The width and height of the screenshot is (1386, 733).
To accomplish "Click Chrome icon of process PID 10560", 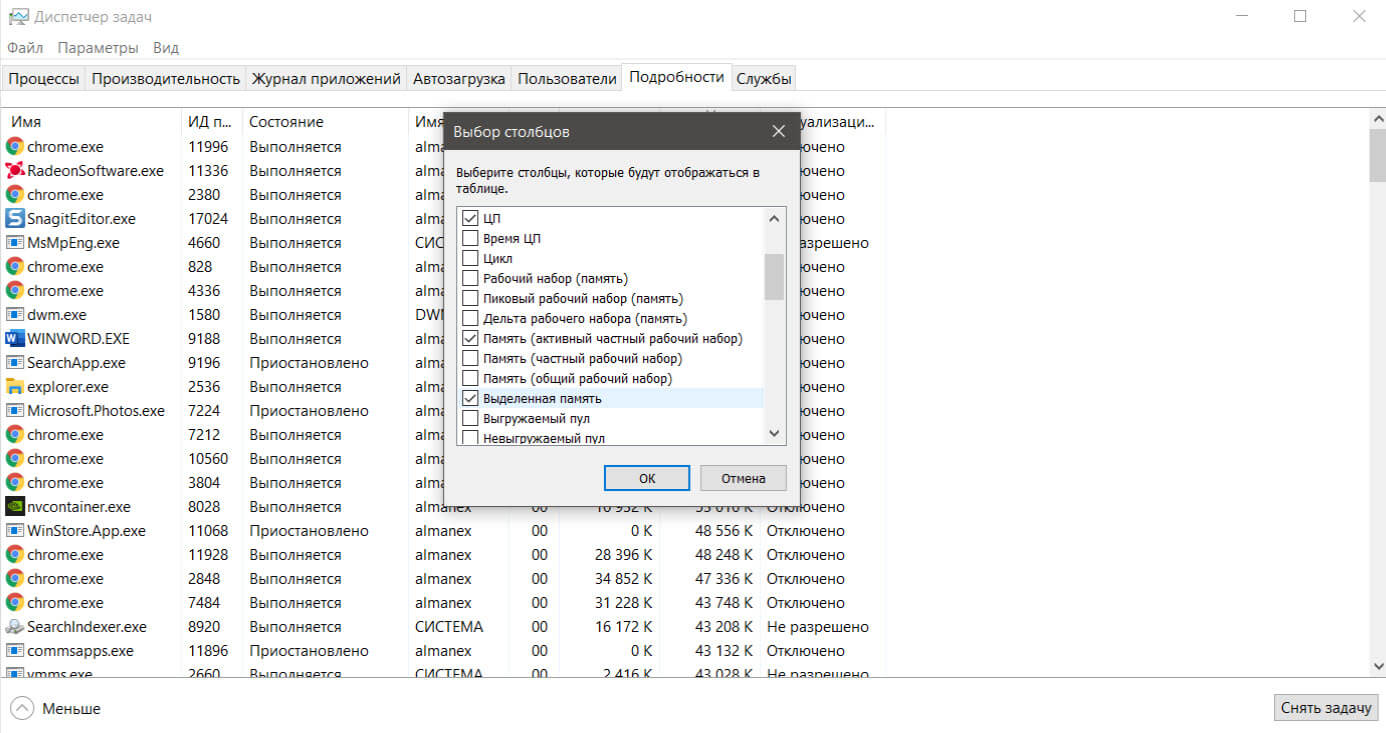I will point(15,459).
